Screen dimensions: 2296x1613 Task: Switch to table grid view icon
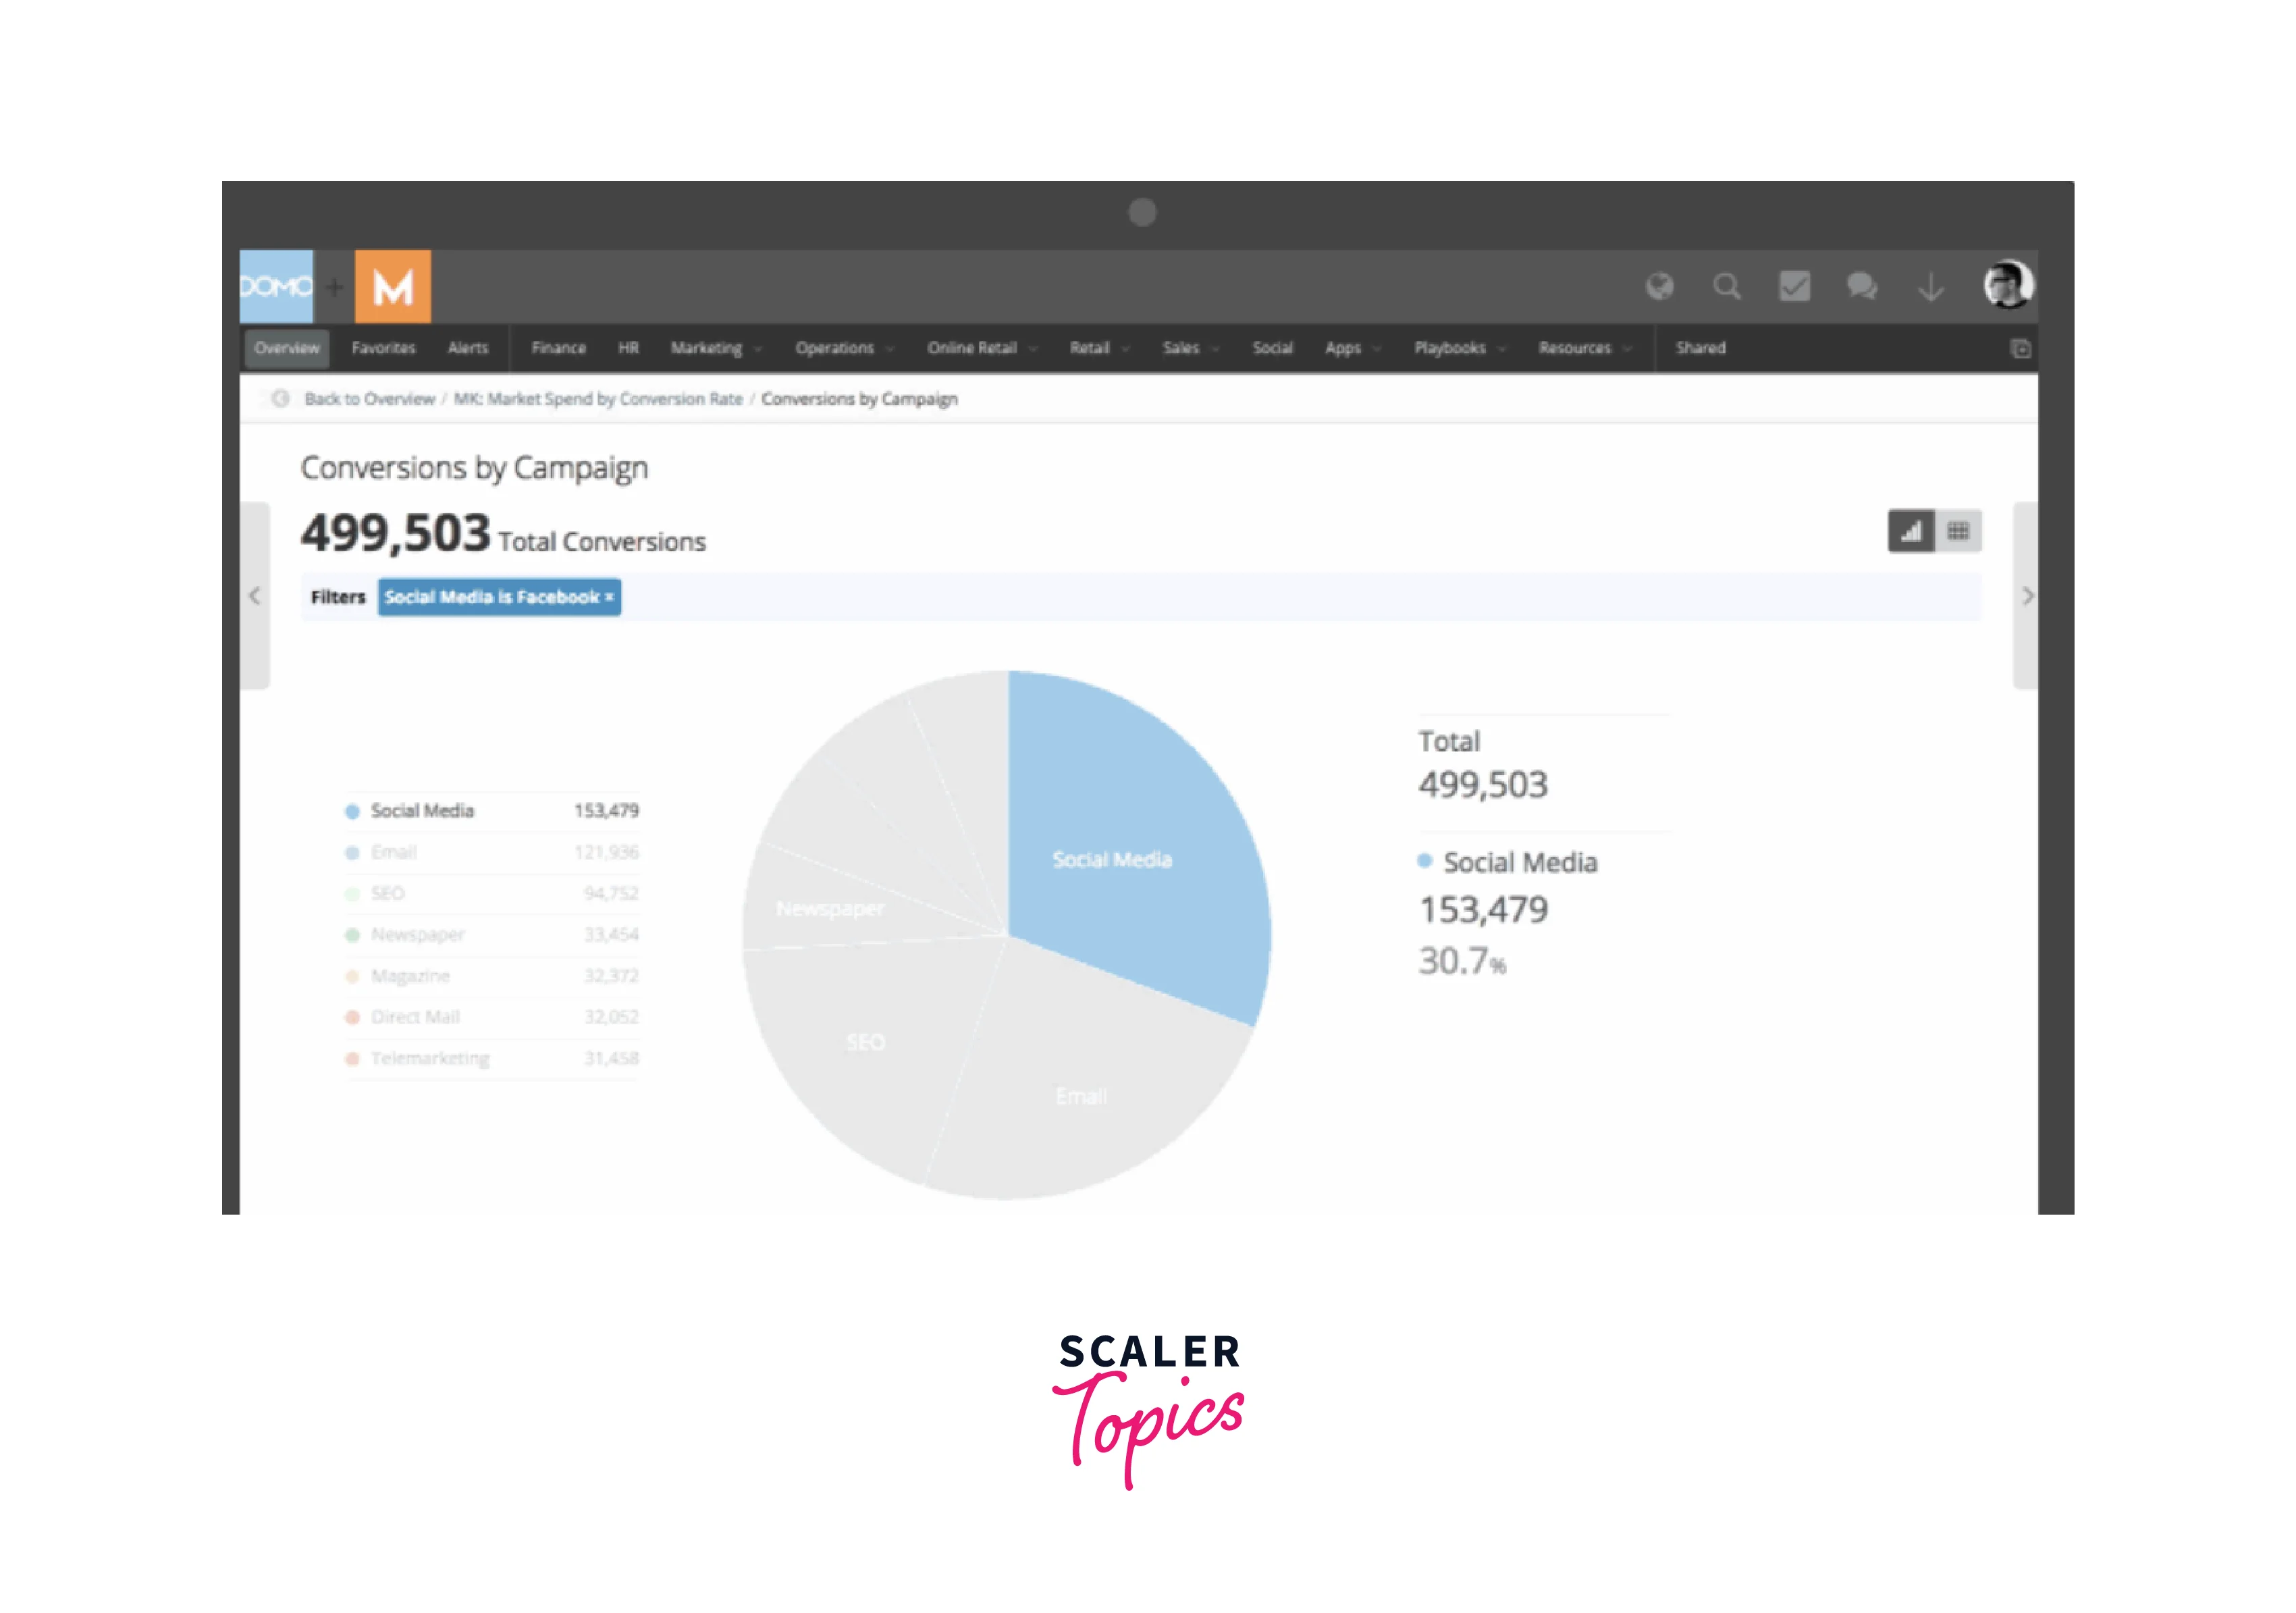[1958, 531]
